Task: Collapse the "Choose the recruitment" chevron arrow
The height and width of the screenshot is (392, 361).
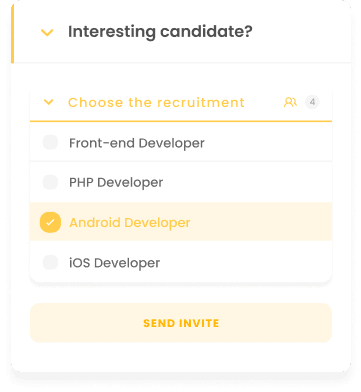Action: [49, 102]
